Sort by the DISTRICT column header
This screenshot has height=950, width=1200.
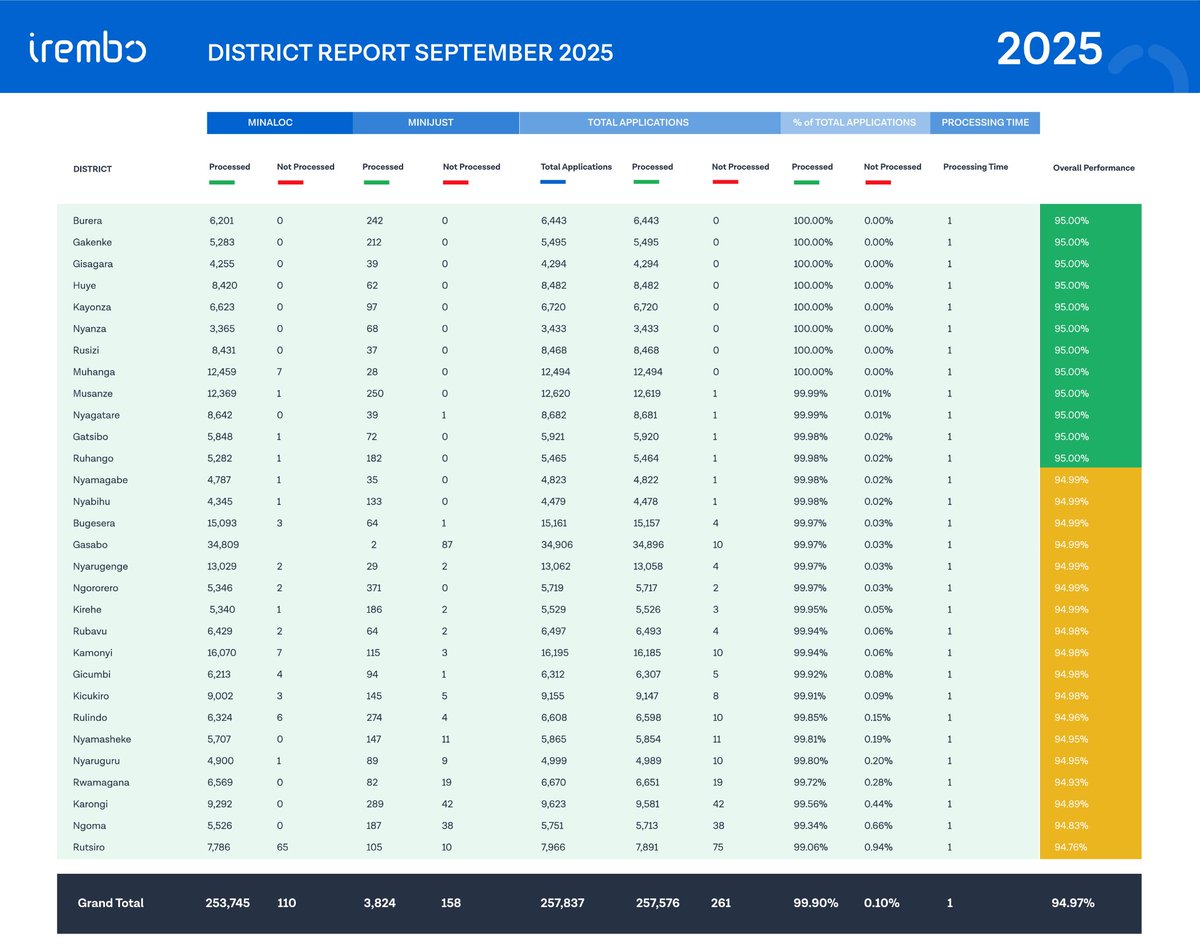92,168
